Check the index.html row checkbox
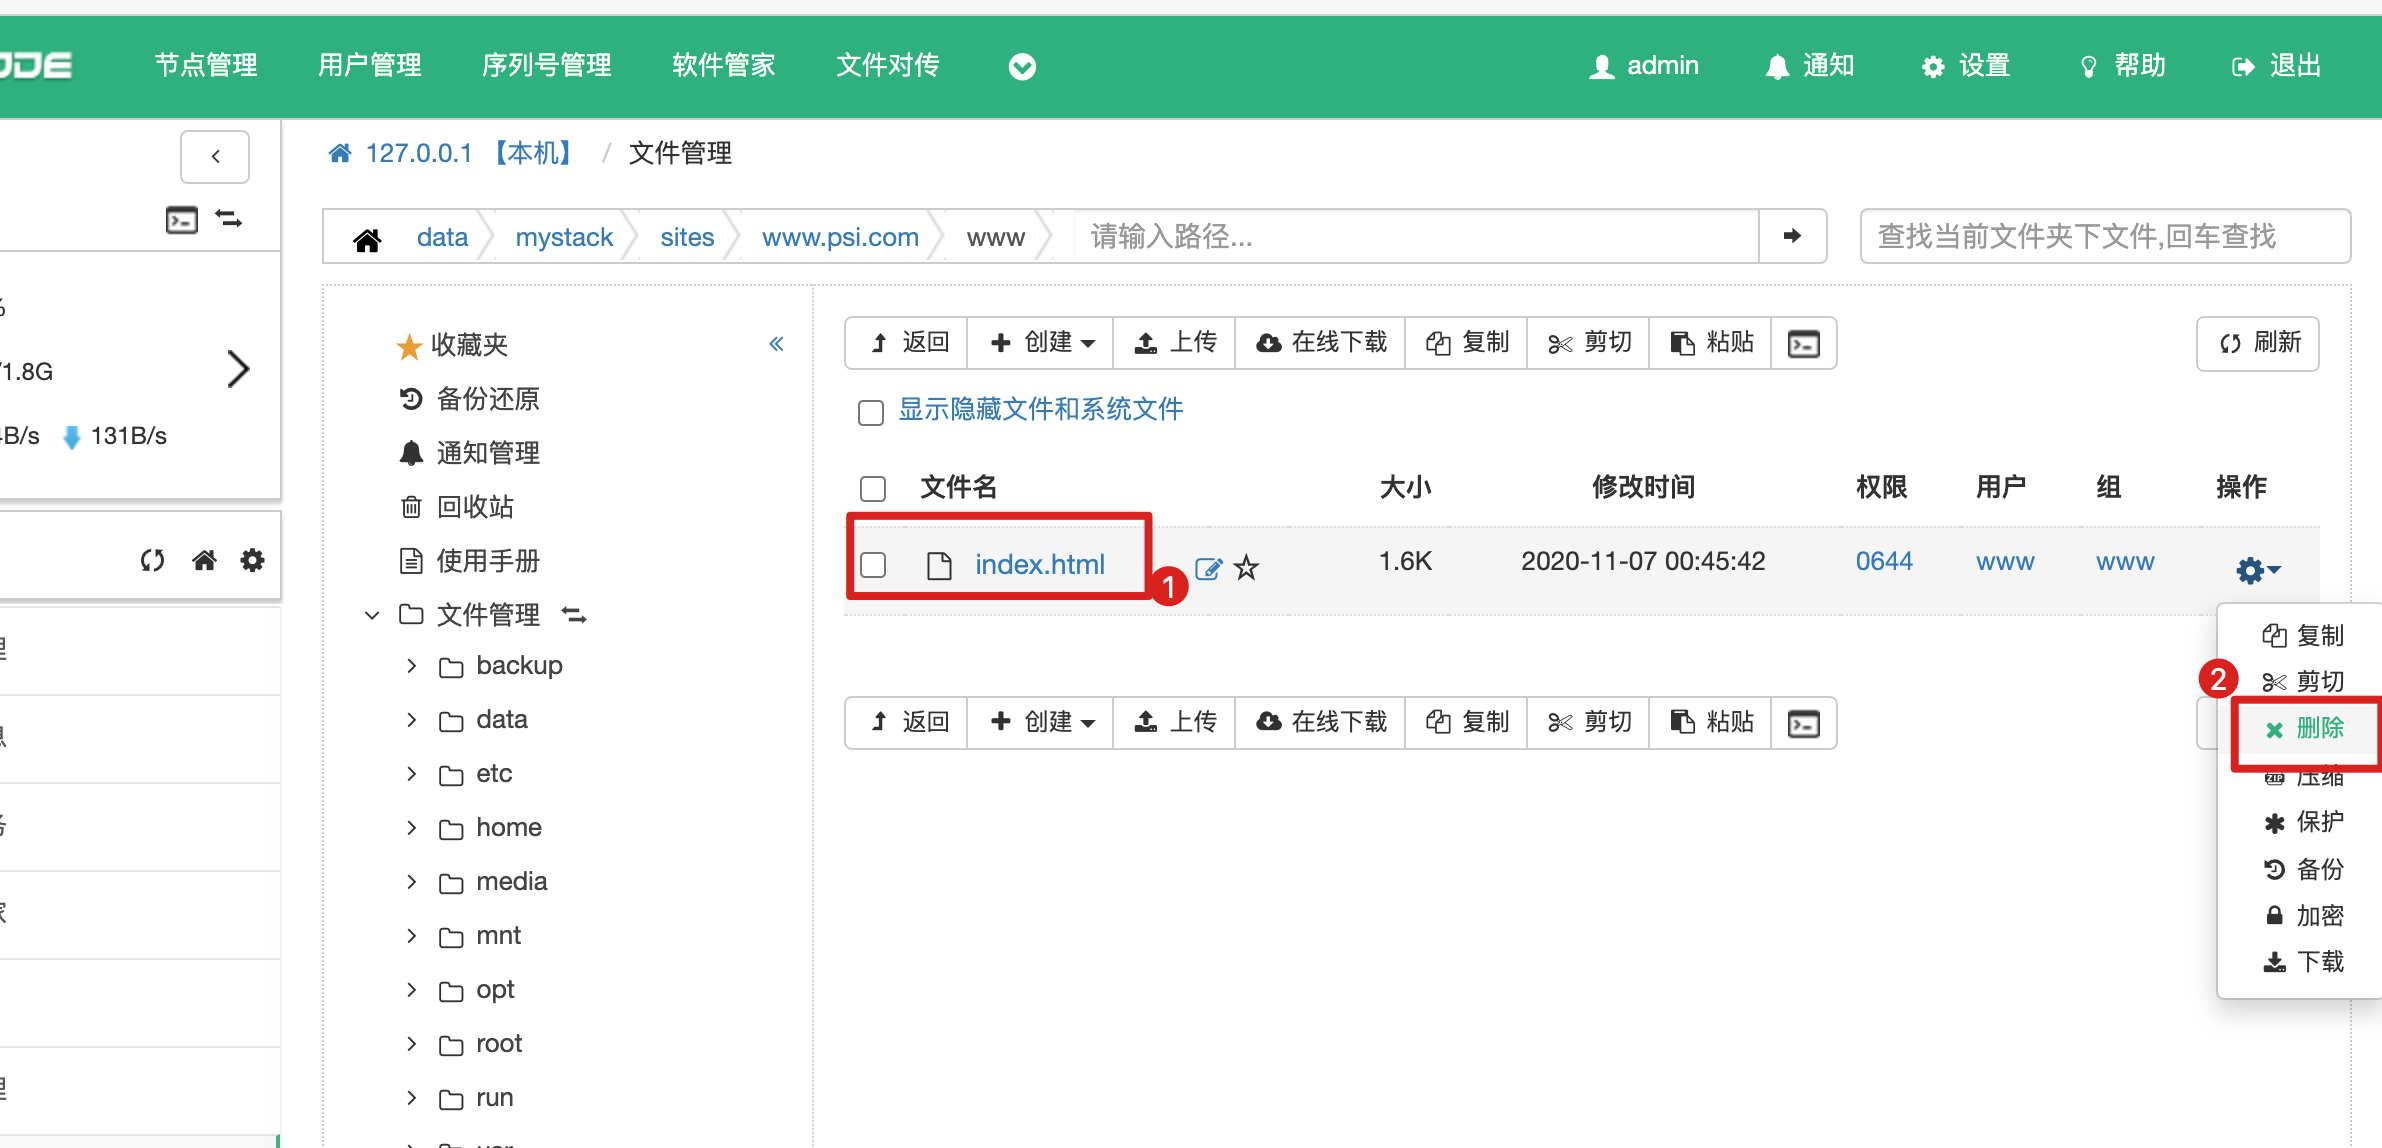2382x1148 pixels. click(873, 565)
